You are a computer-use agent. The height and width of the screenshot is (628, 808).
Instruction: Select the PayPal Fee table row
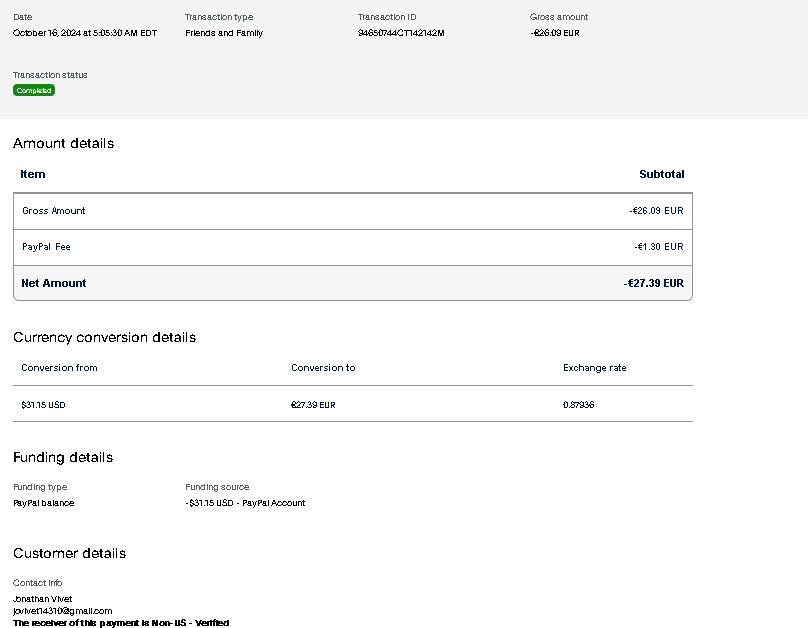352,247
